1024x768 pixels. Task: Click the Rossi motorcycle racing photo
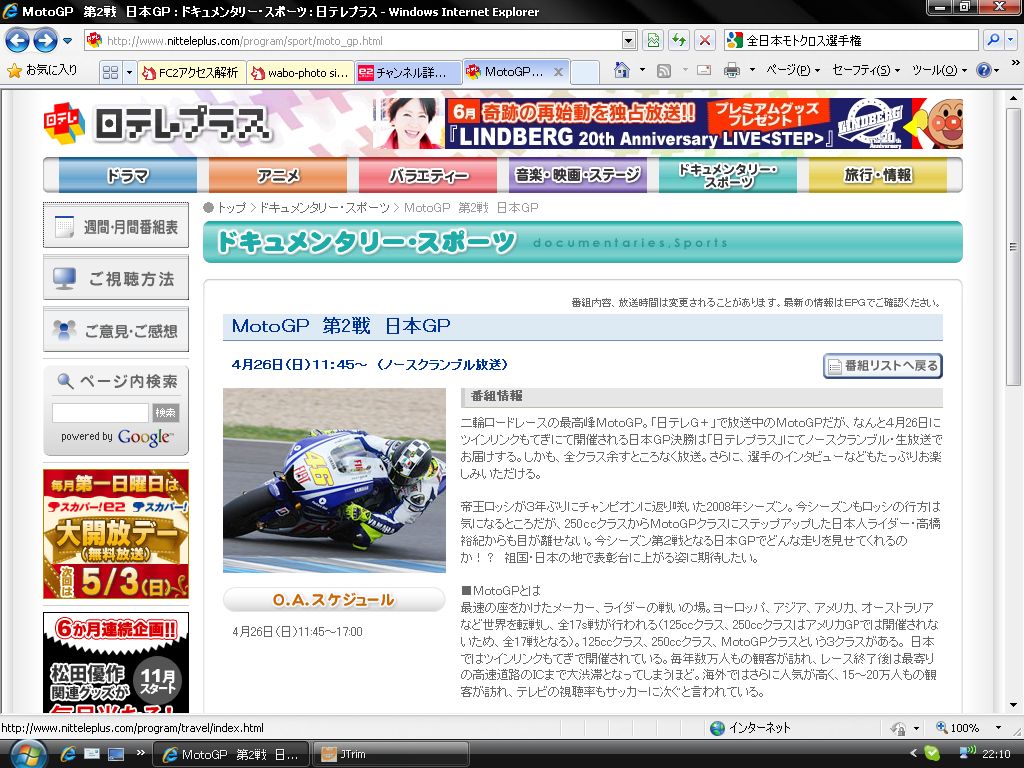click(334, 480)
